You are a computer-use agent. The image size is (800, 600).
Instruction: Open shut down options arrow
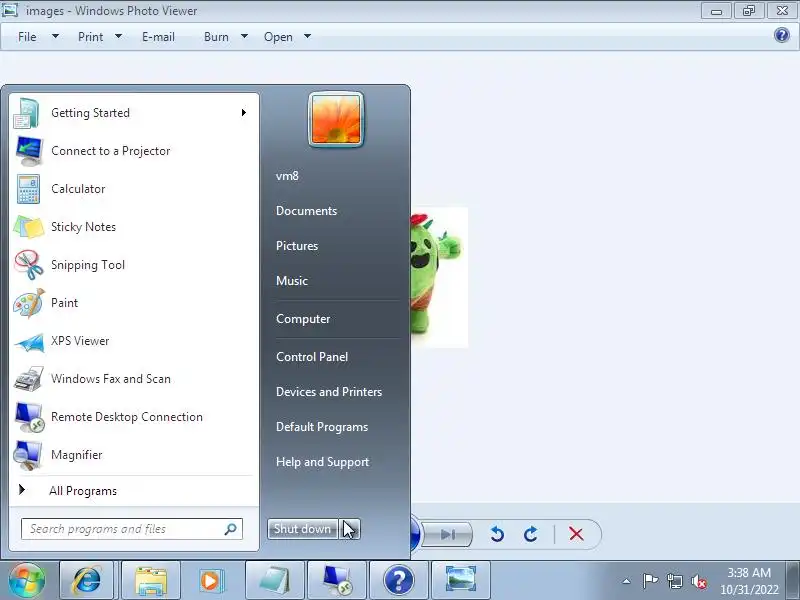(349, 529)
